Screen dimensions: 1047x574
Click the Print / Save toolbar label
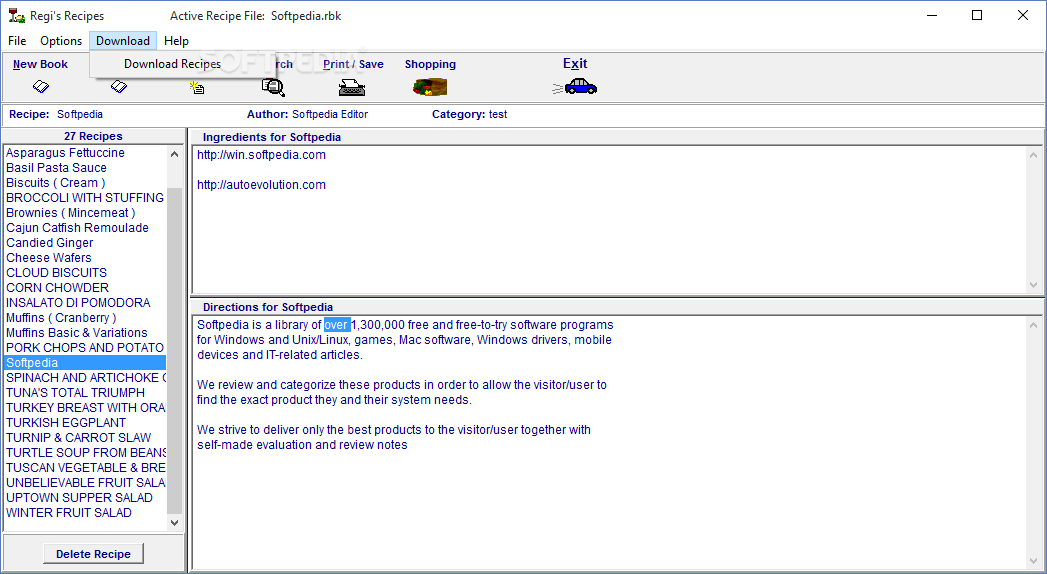353,64
